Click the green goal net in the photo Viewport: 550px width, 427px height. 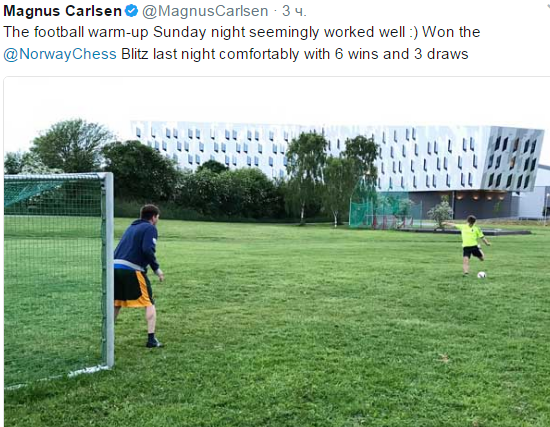click(53, 277)
